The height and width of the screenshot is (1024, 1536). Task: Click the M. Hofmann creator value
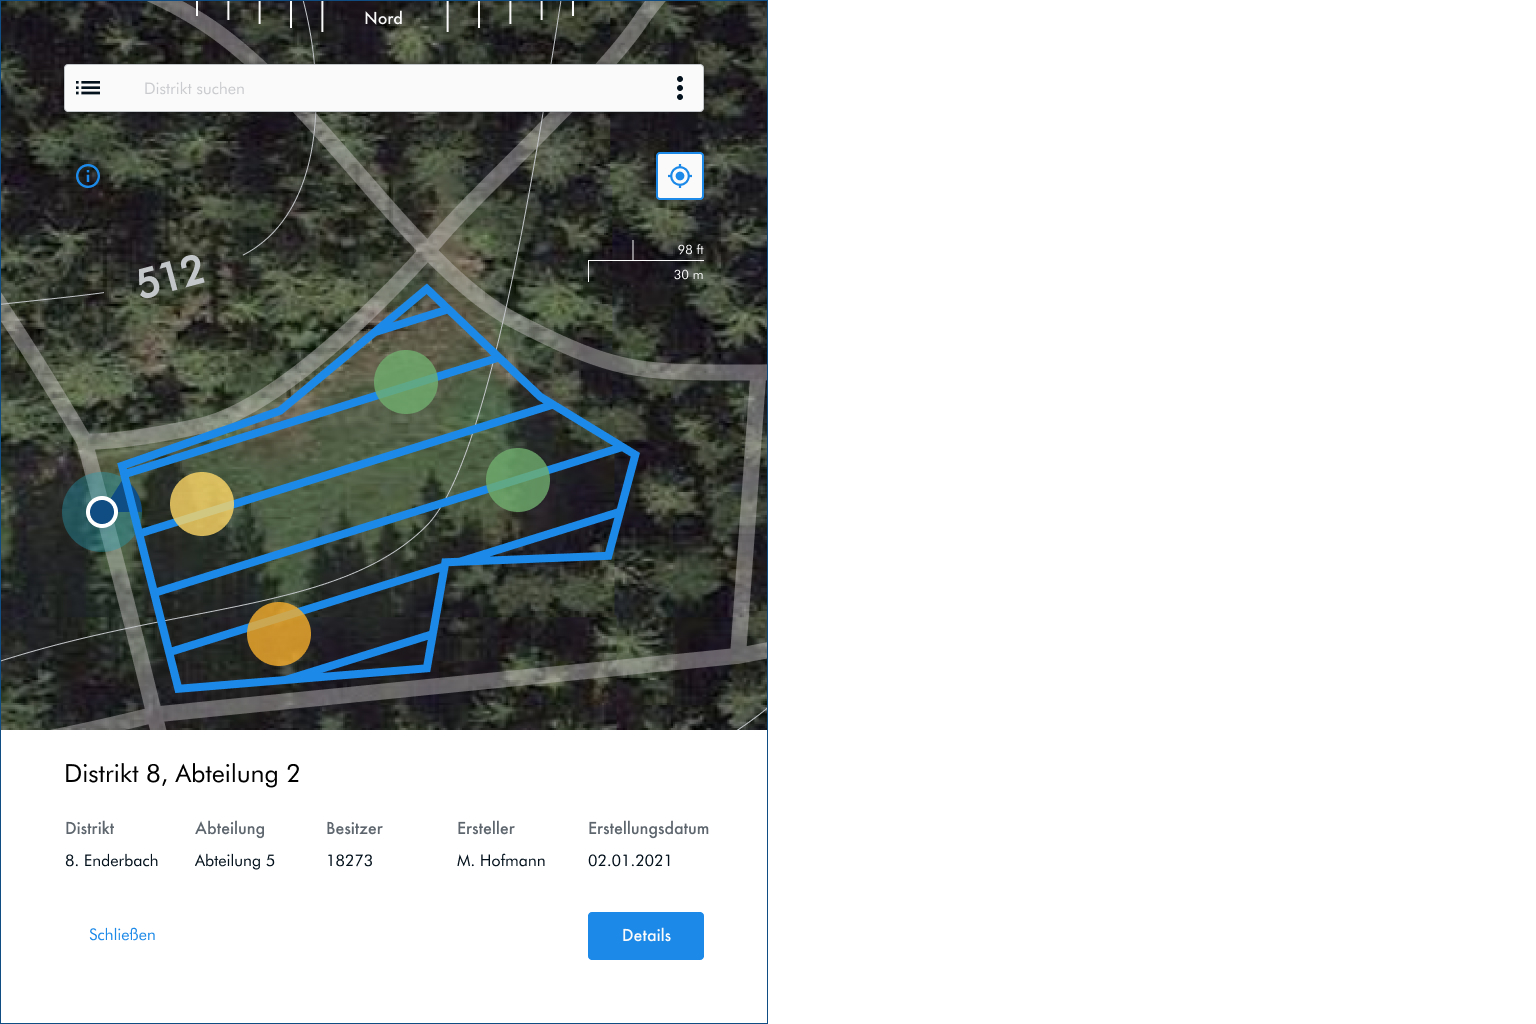501,861
